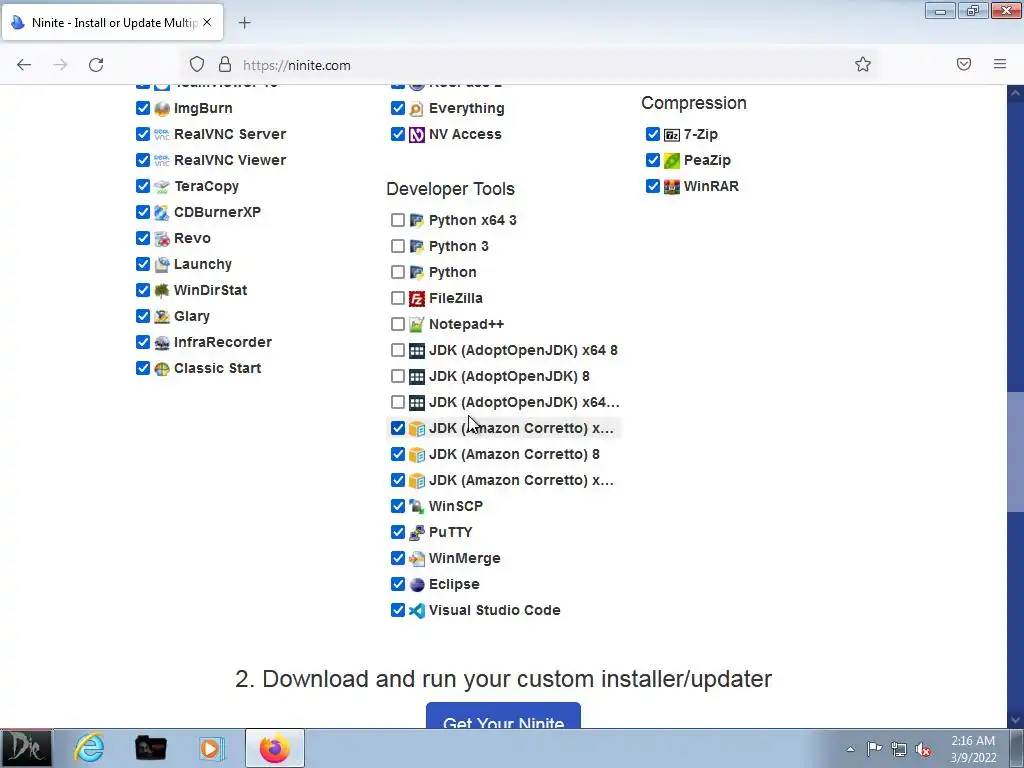1024x768 pixels.
Task: Check the Notepad++ checkbox
Action: pos(398,324)
